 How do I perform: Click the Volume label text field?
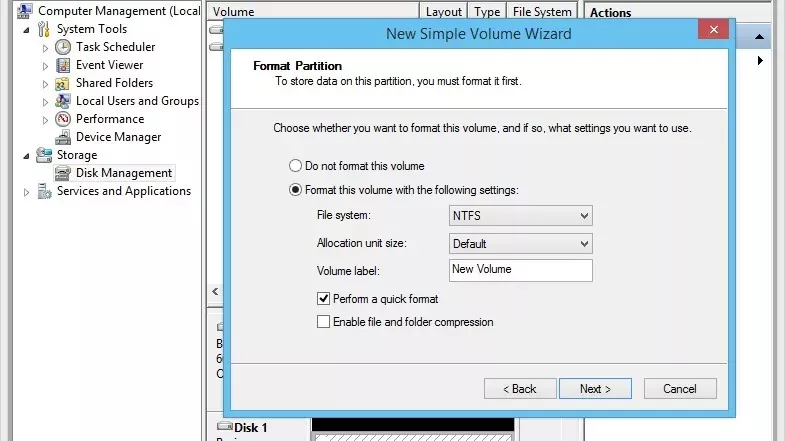click(x=521, y=270)
